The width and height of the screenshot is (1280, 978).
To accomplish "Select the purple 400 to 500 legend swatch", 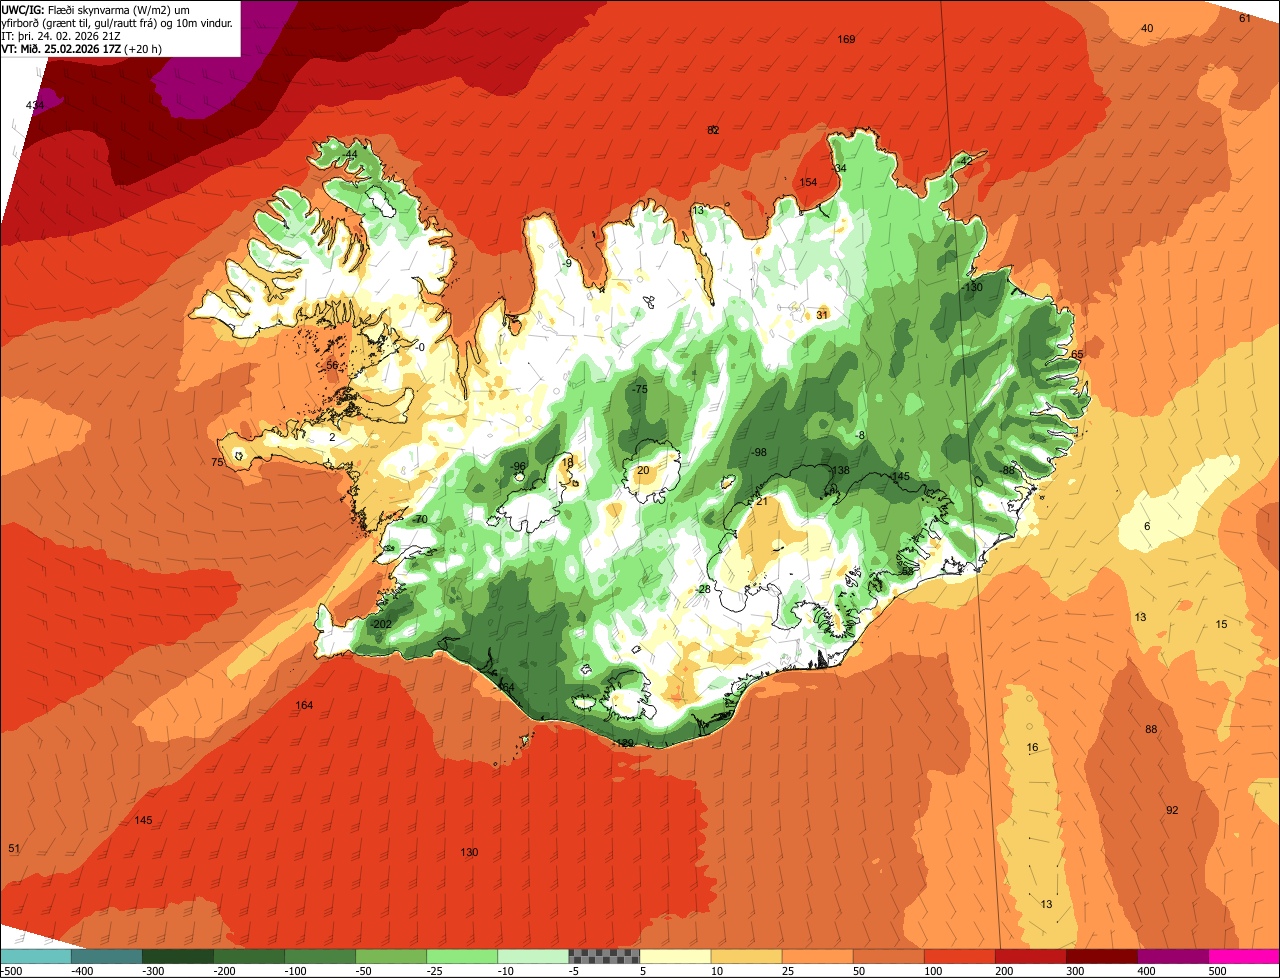I will 1172,956.
